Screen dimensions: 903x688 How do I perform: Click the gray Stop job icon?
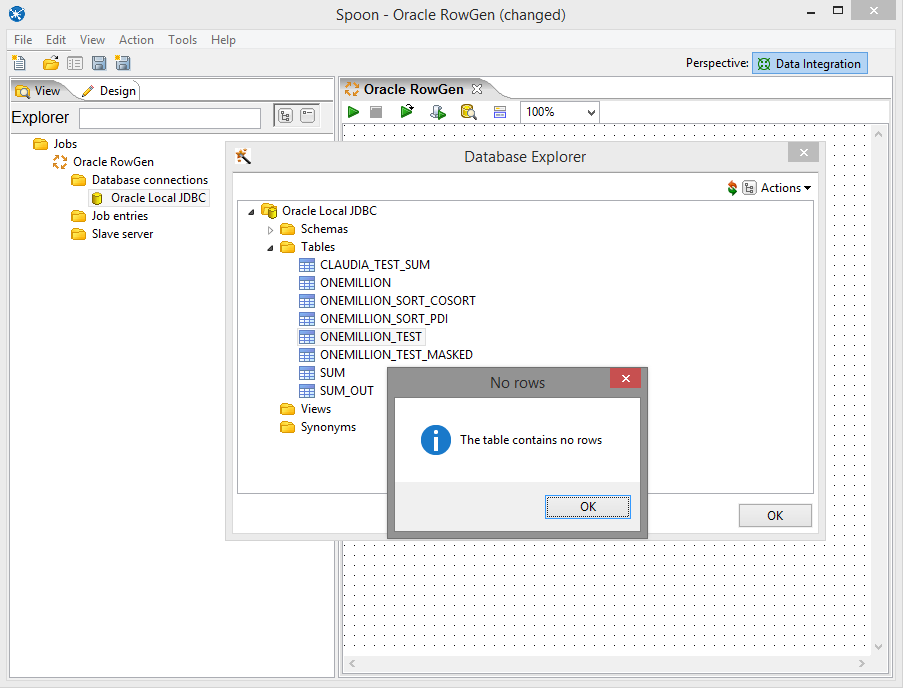coord(376,112)
